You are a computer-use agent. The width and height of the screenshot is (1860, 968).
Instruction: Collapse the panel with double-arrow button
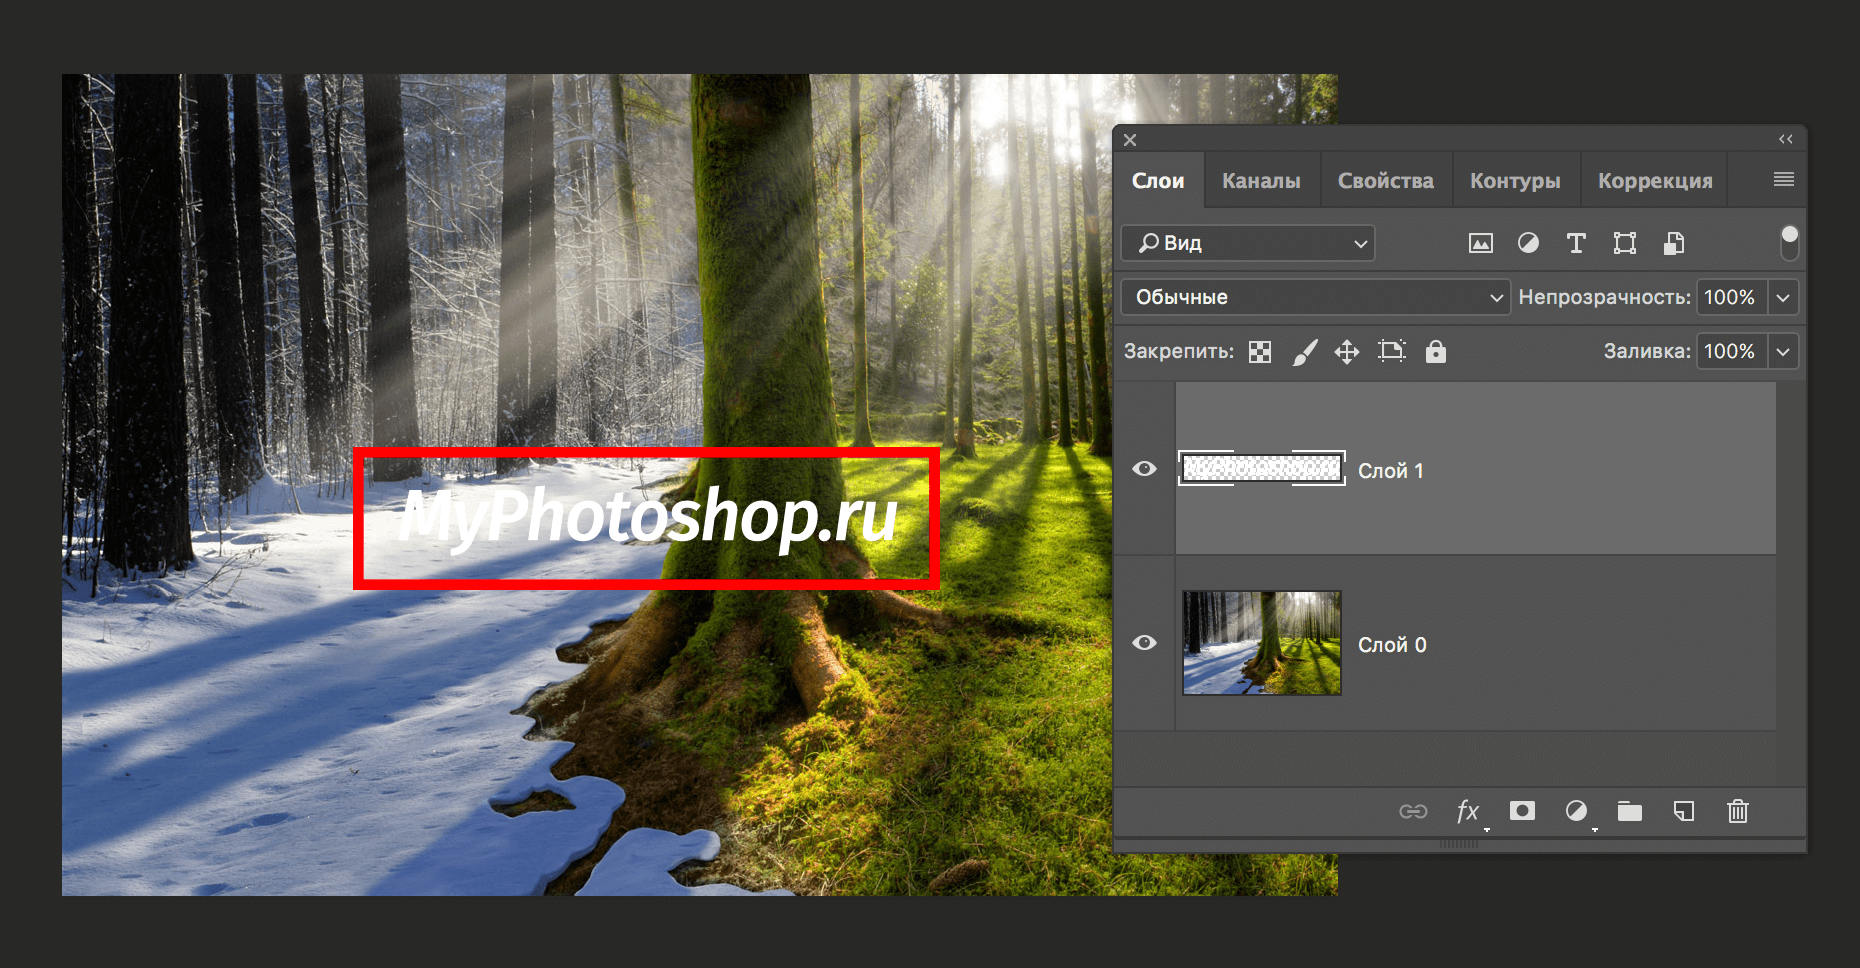coord(1785,139)
